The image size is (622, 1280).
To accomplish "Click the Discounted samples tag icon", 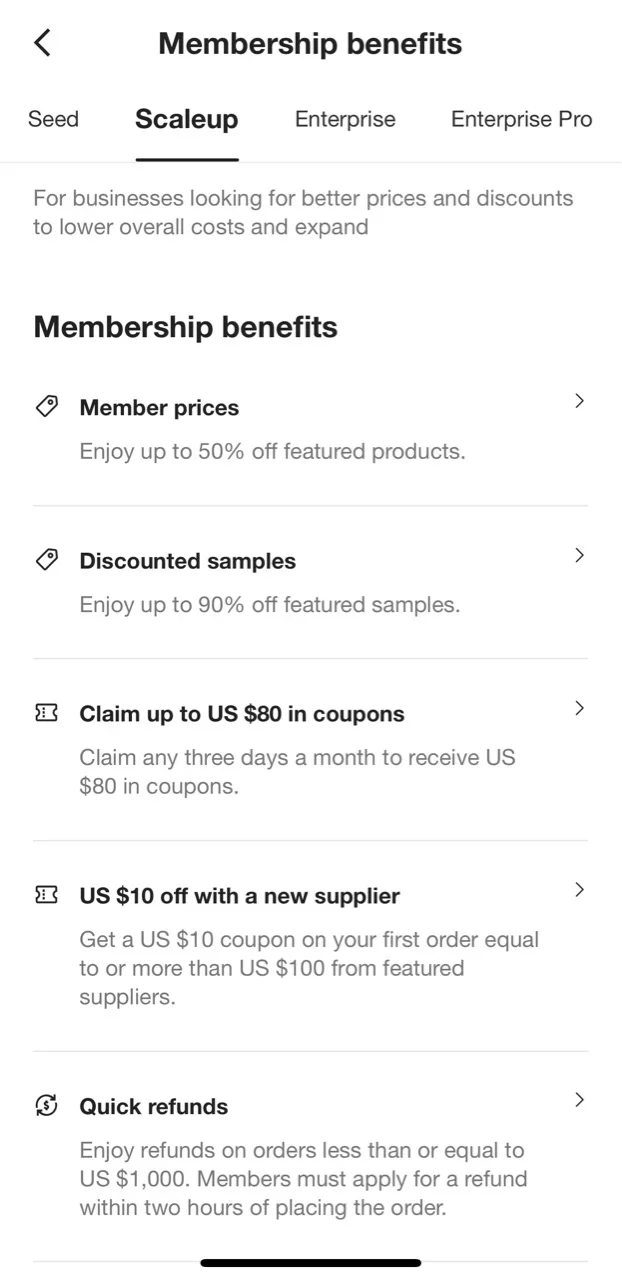I will pyautogui.click(x=46, y=560).
